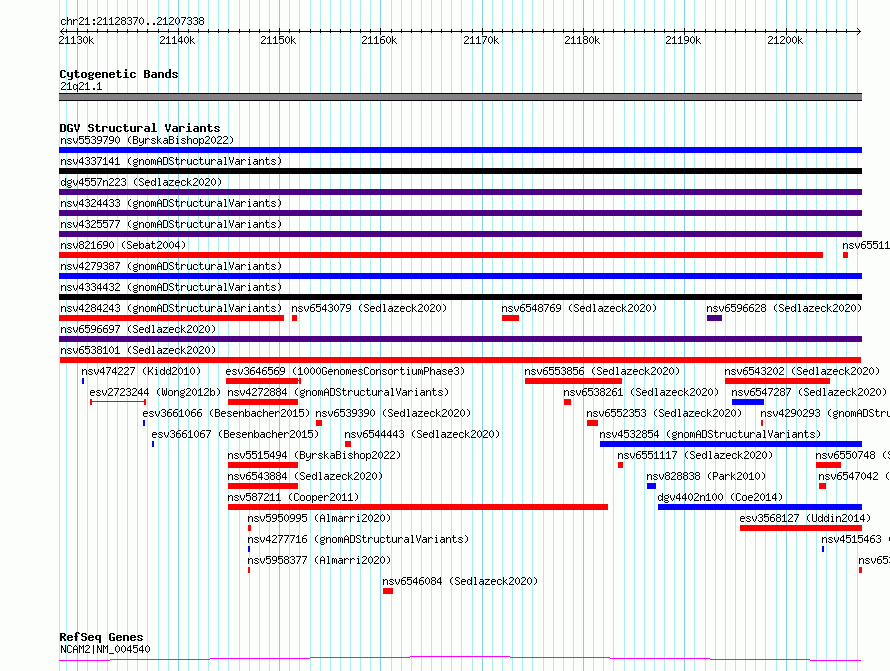Click the nsv4324433 gnomAD variant label

pos(171,203)
